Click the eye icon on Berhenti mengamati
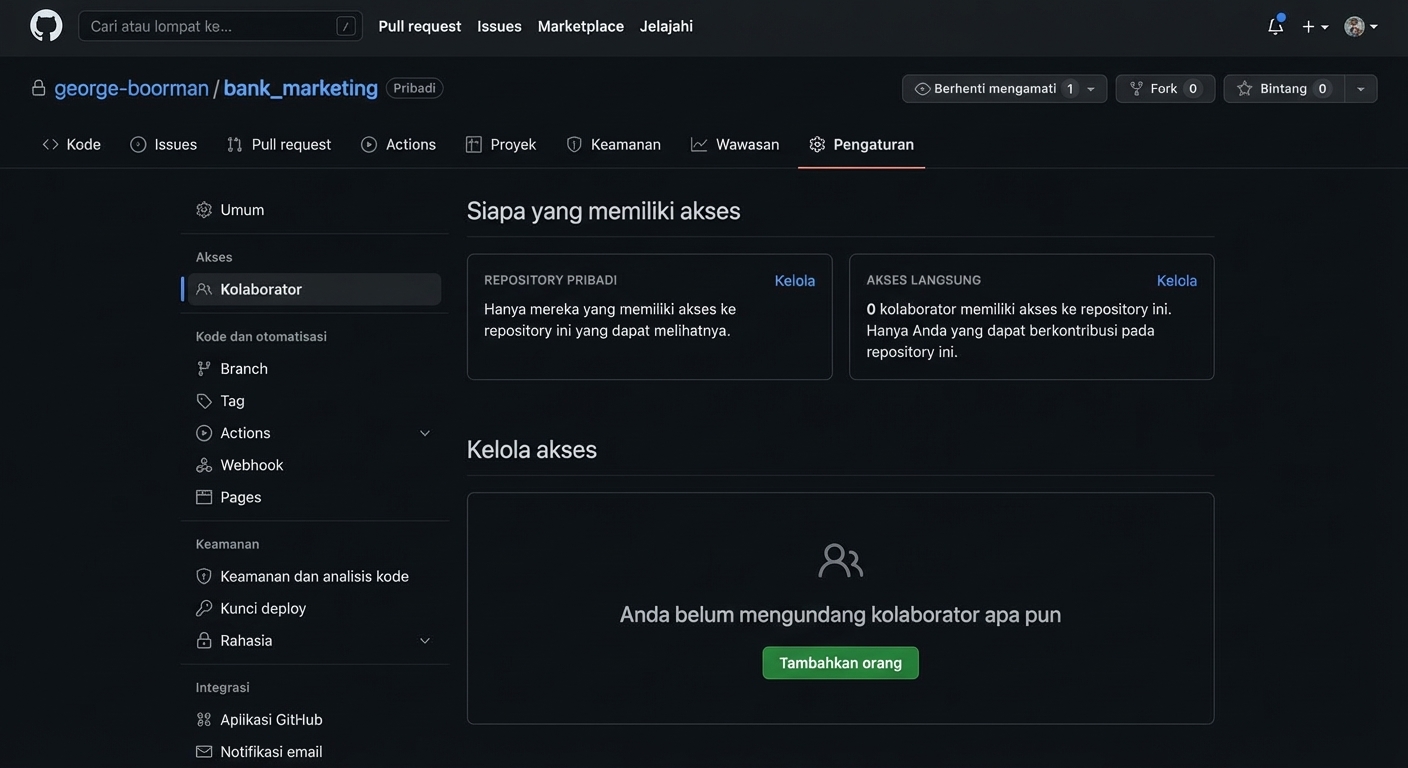The image size is (1408, 768). click(x=922, y=89)
